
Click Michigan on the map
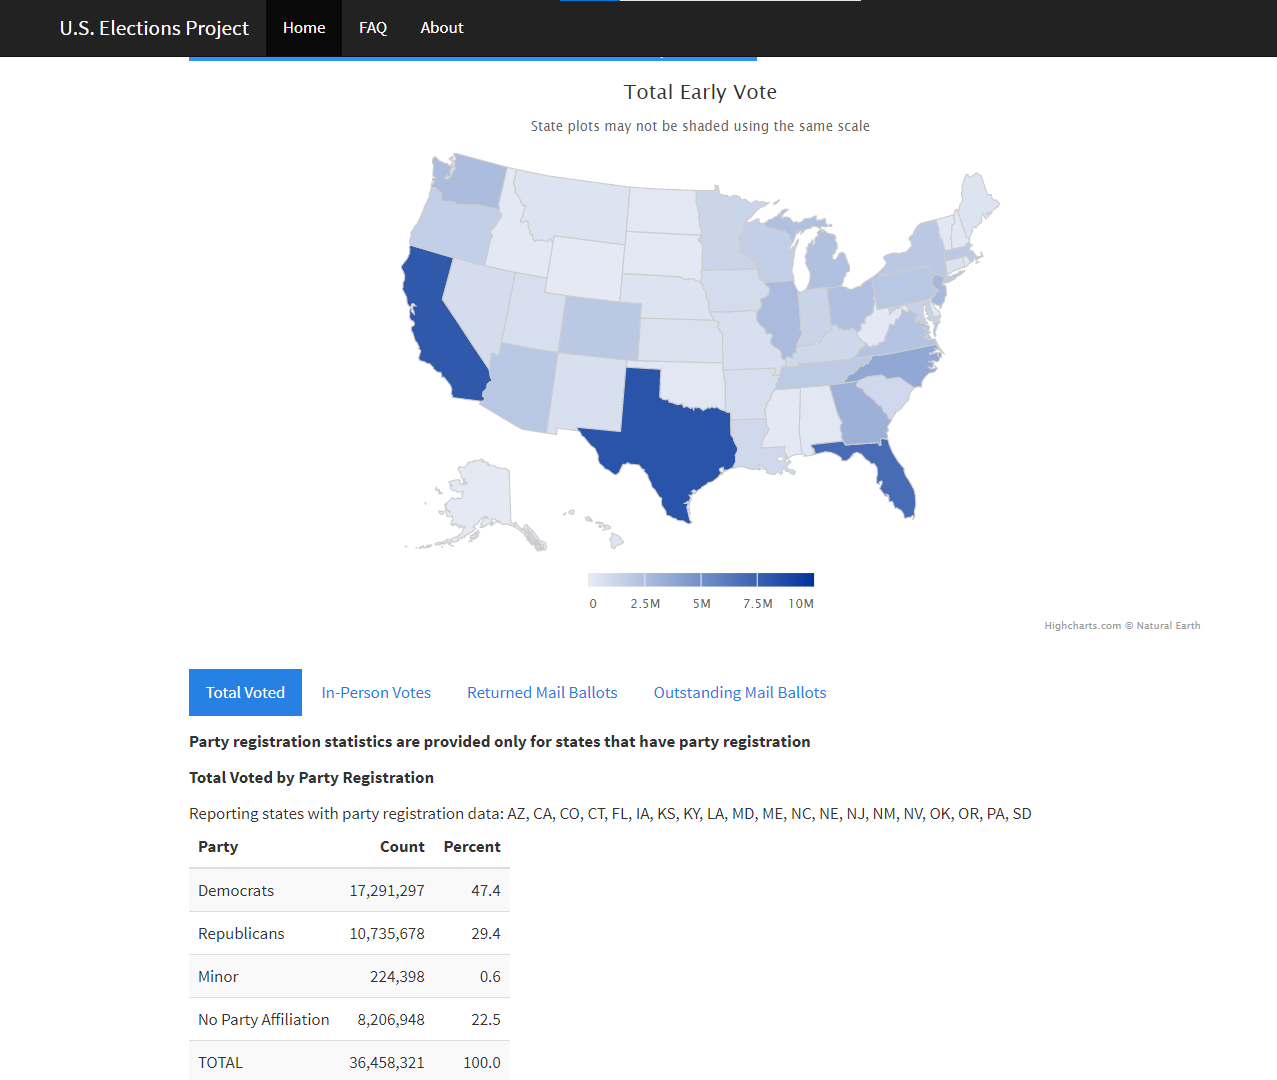coord(824,260)
